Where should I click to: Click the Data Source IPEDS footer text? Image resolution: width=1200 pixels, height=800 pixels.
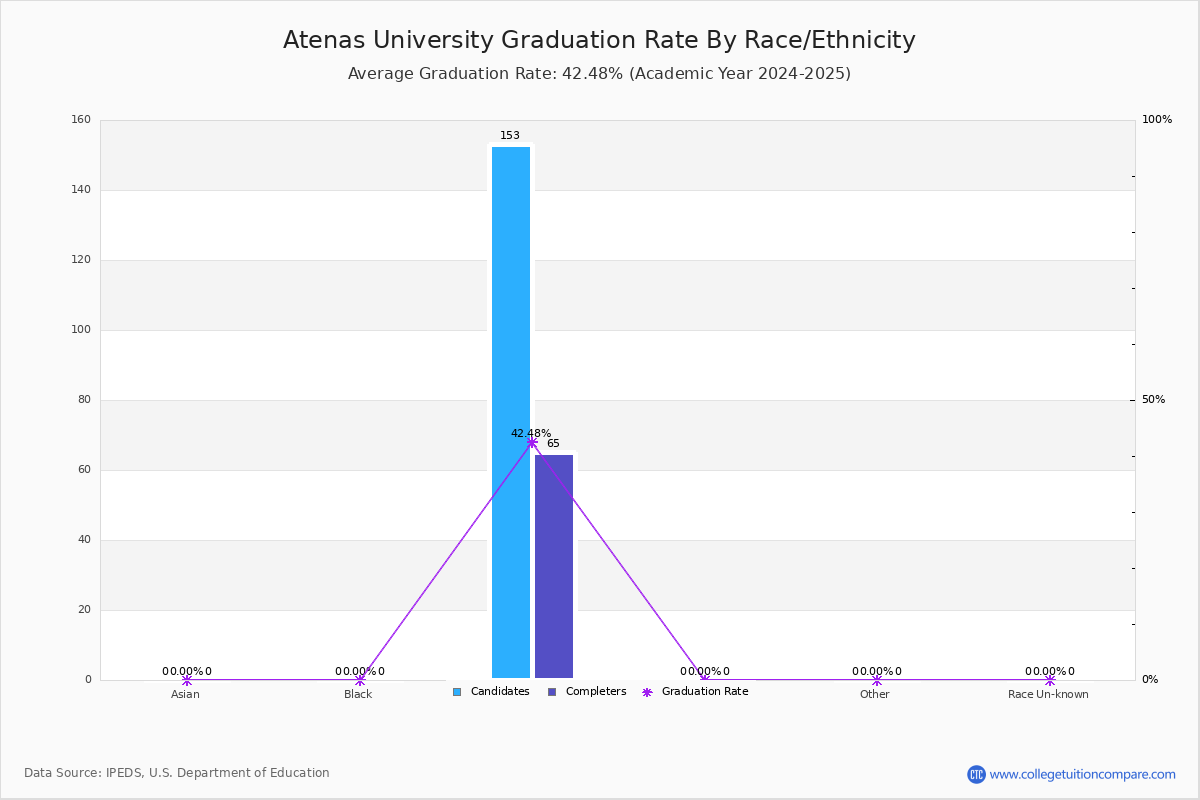pos(177,773)
